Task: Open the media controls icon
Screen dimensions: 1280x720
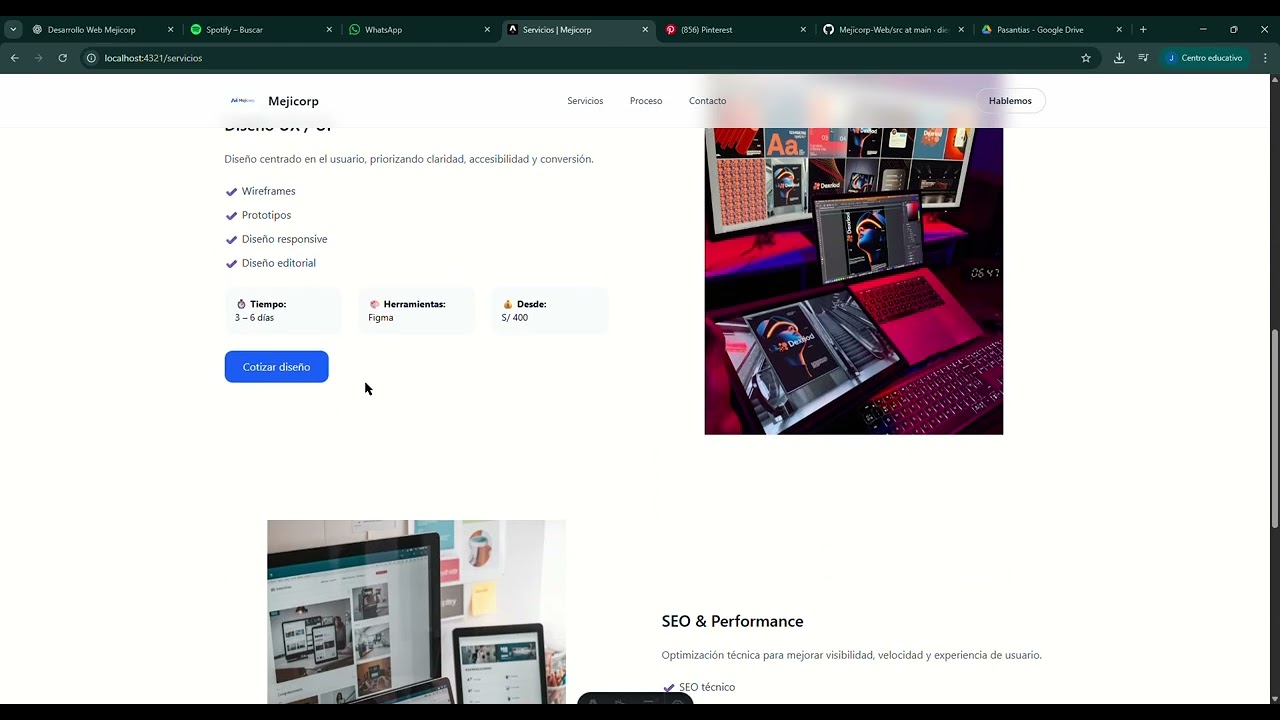Action: coord(1143,58)
